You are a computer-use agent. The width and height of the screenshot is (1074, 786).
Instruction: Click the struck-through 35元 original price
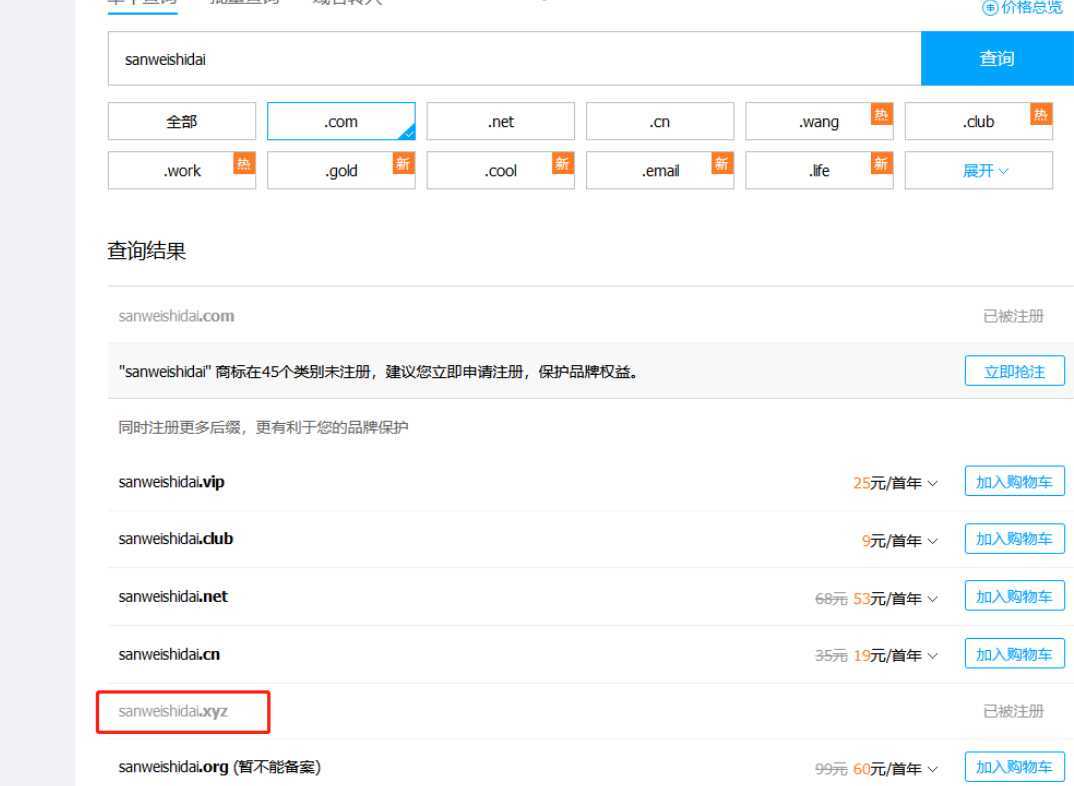click(831, 656)
